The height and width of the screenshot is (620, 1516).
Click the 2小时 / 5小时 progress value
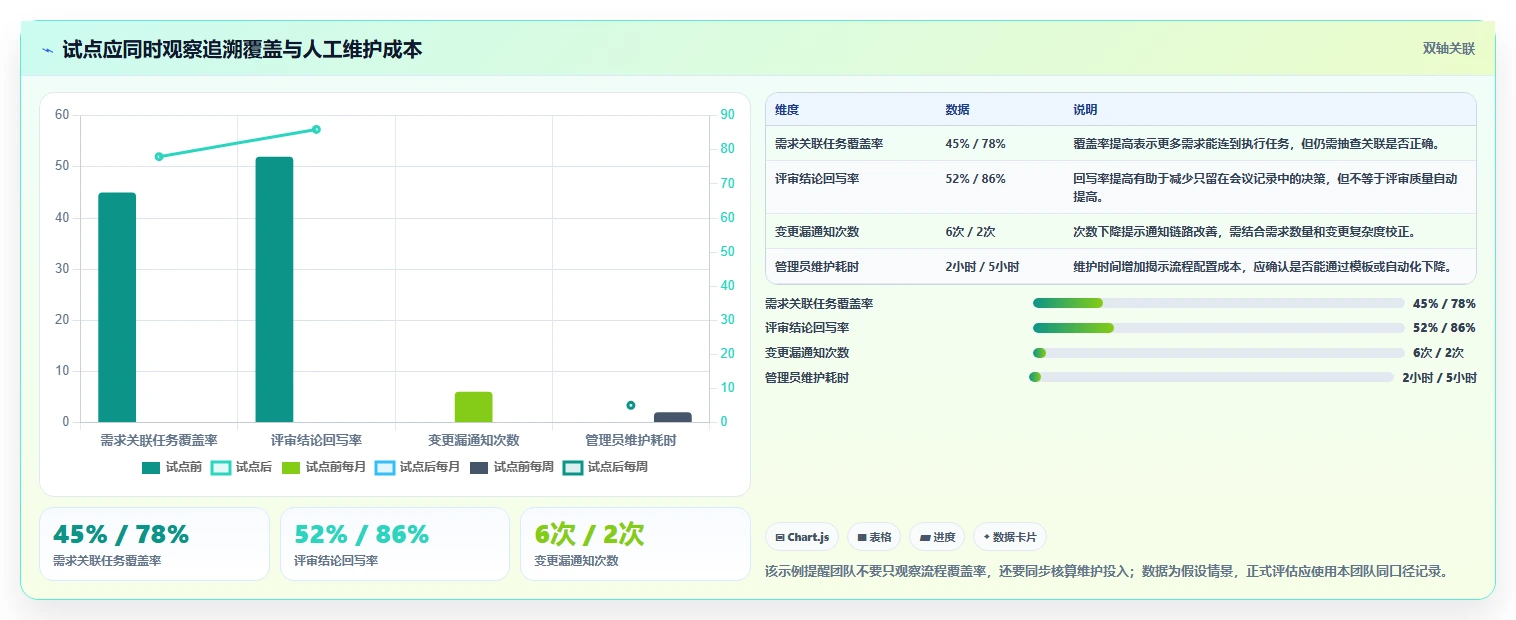(1439, 378)
